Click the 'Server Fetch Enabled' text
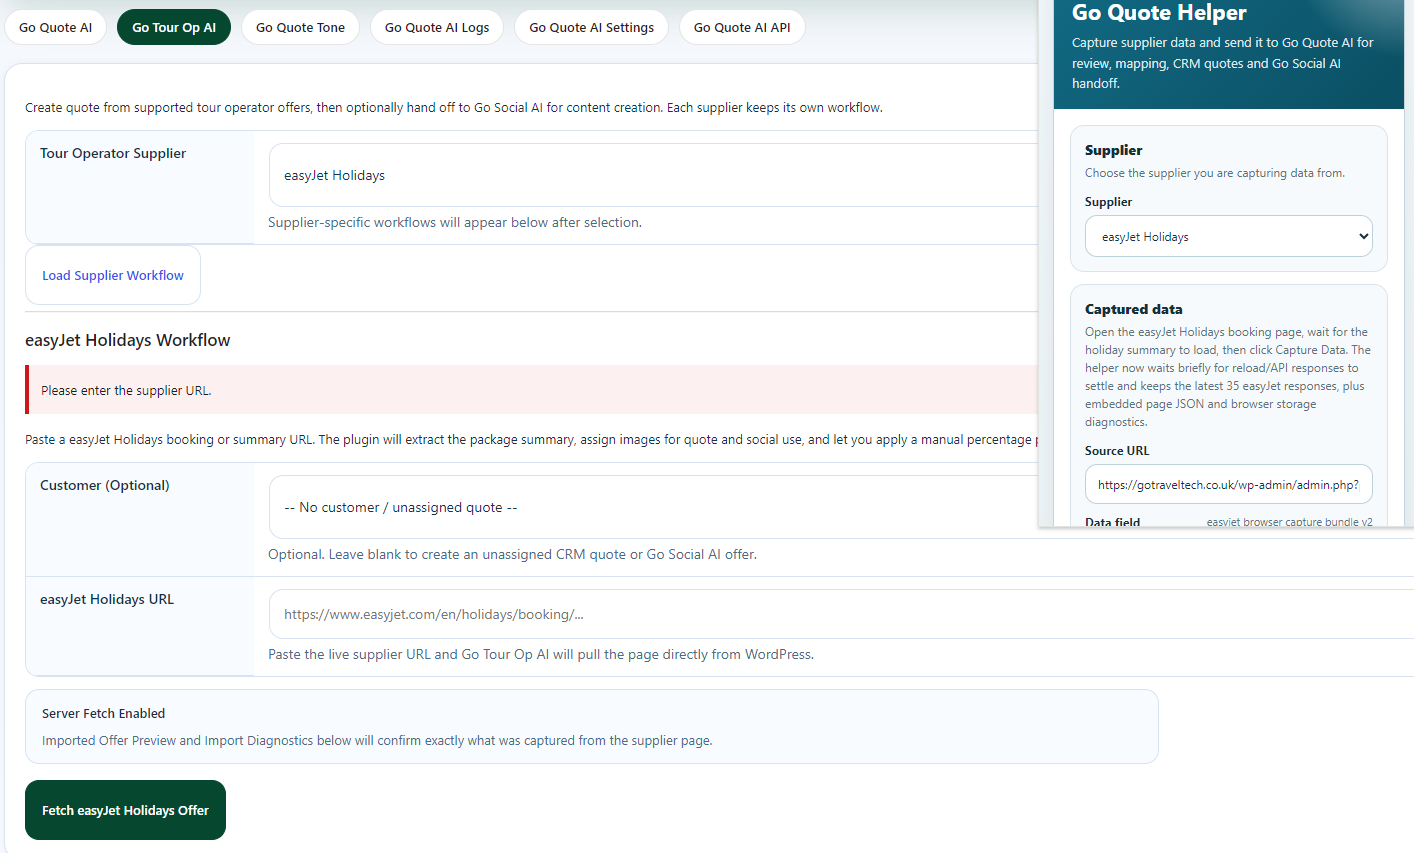This screenshot has width=1414, height=853. point(103,713)
